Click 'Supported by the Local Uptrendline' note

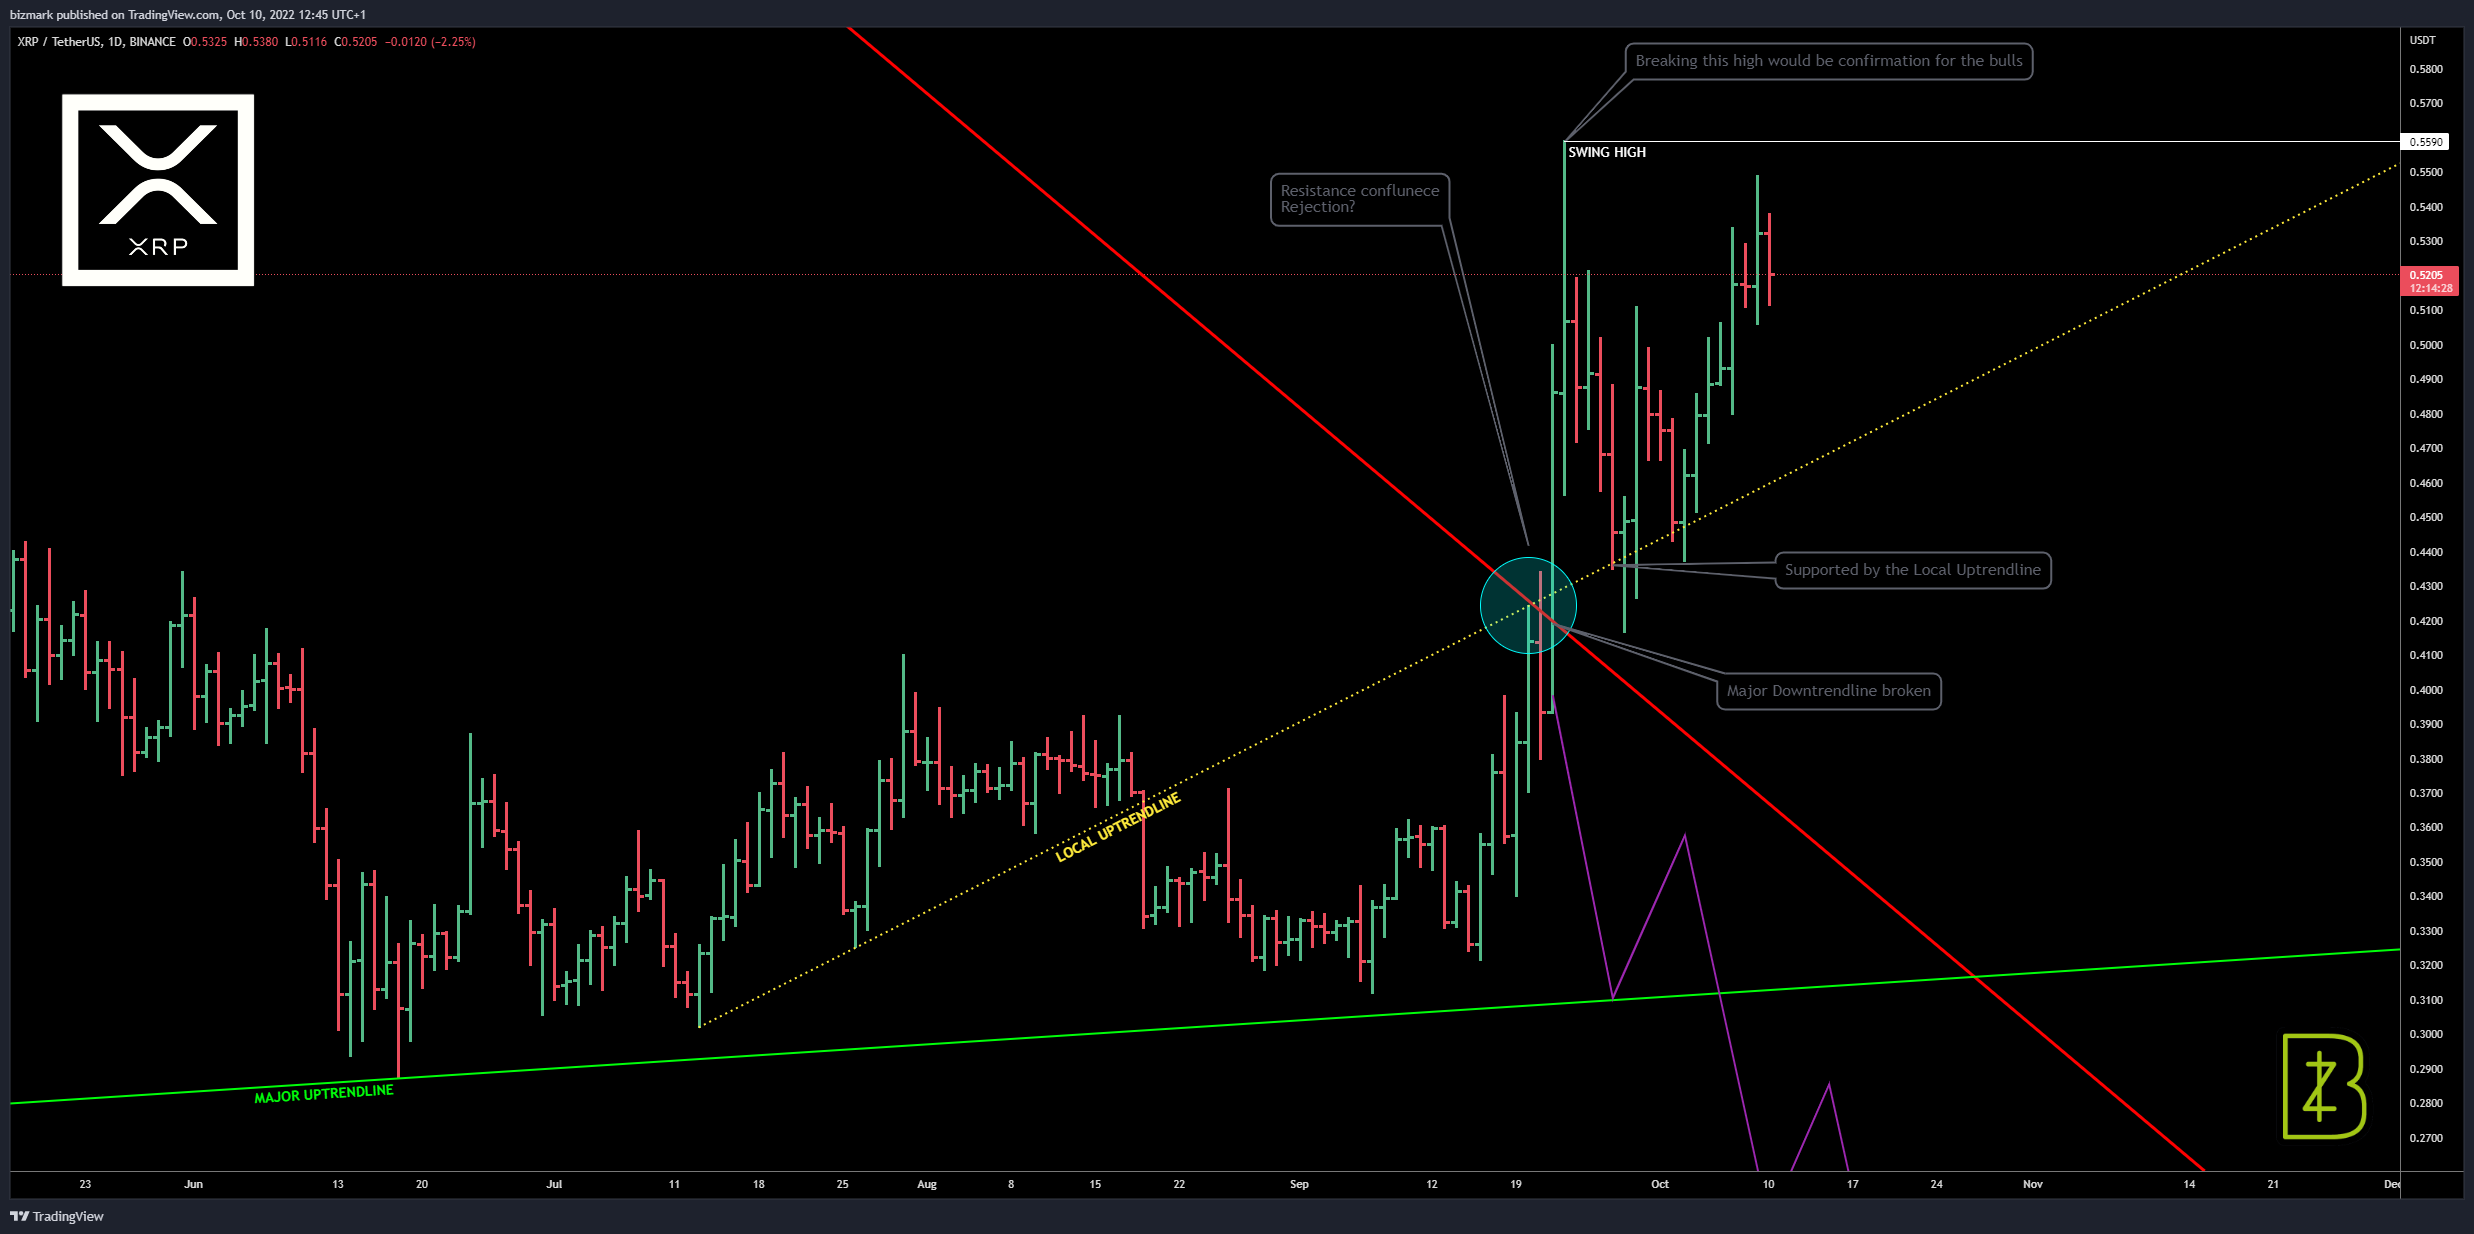(x=1913, y=570)
